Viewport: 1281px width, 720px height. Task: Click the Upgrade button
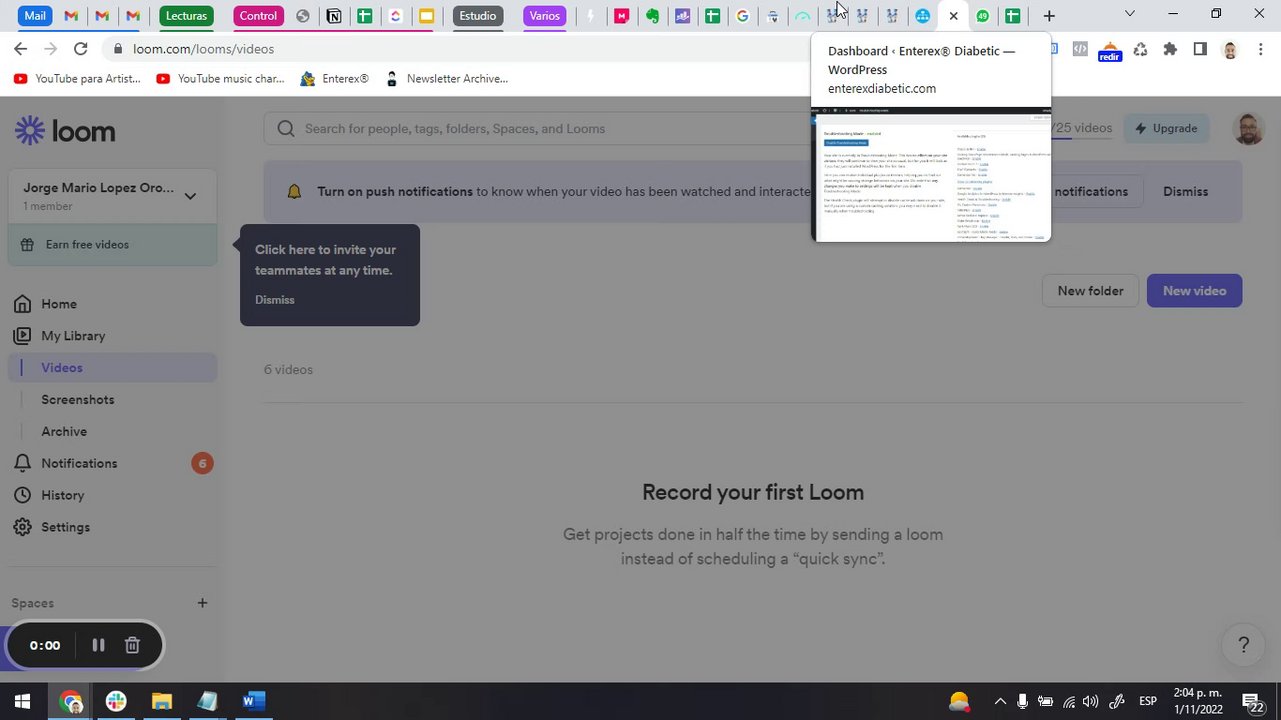click(x=1165, y=129)
